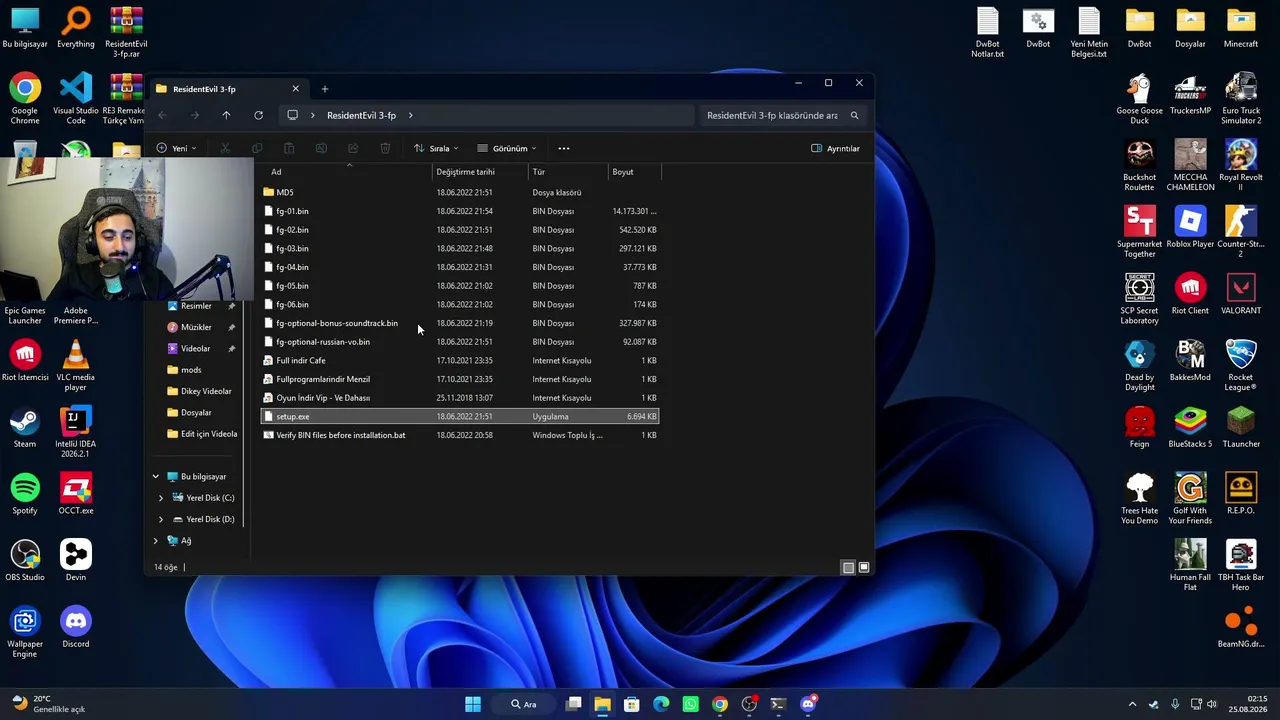Toggle the Ayrıntılar details pane

835,149
